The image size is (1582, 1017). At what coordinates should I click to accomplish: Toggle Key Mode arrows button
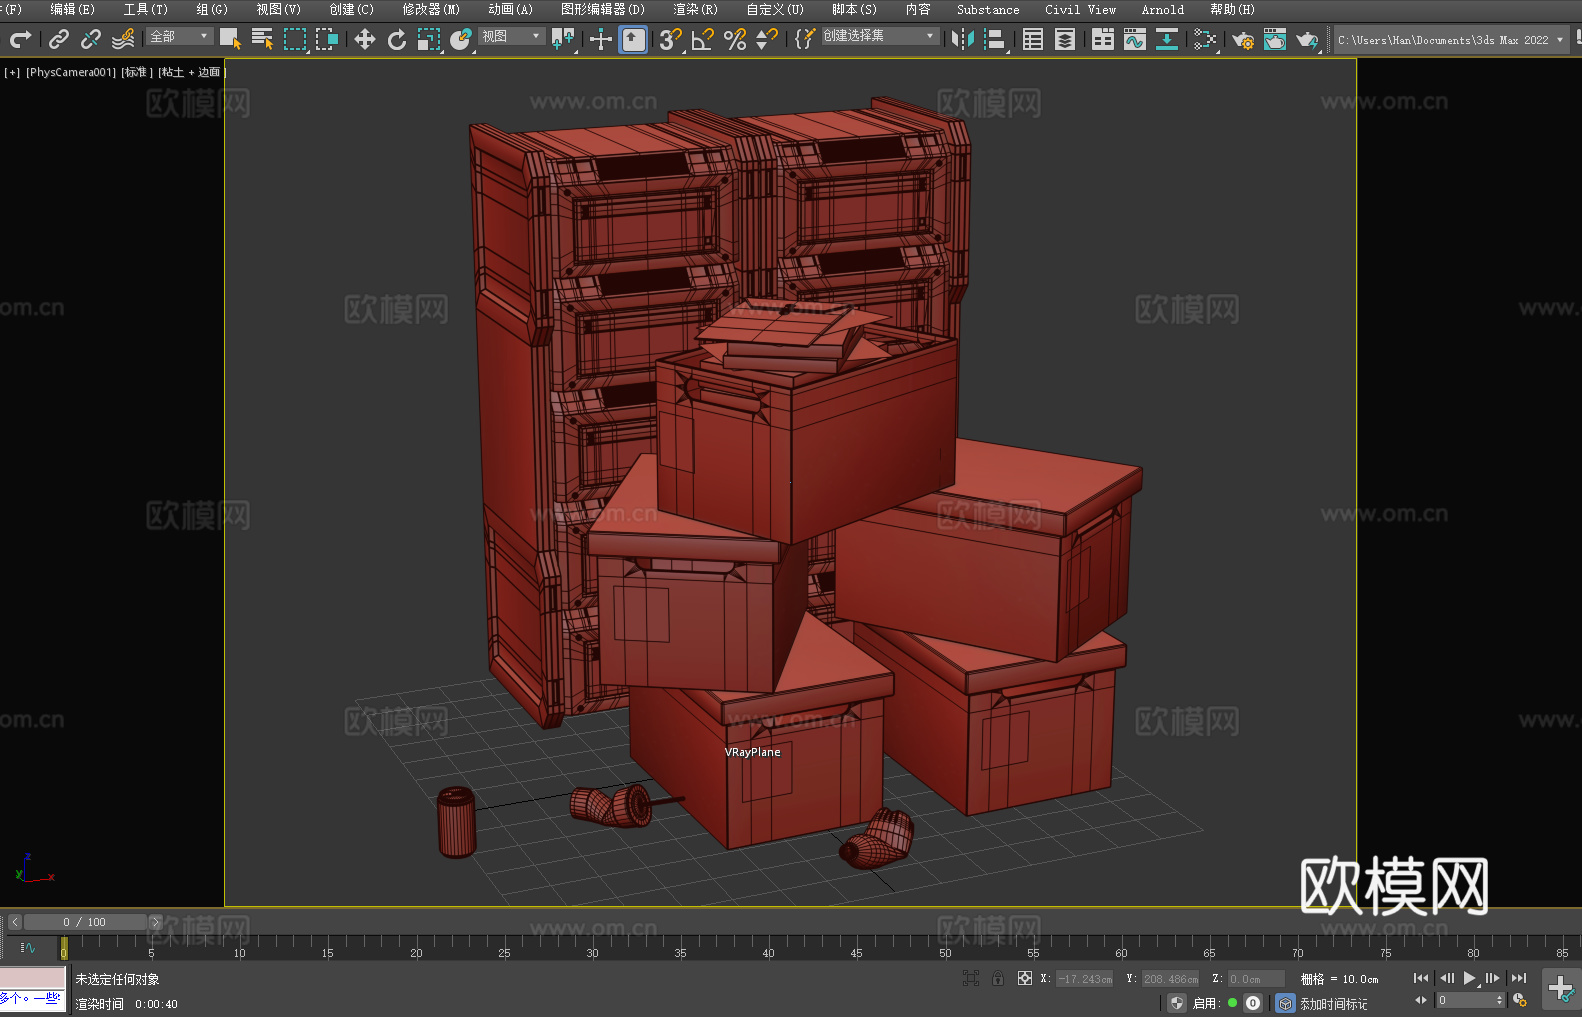(x=1421, y=1000)
